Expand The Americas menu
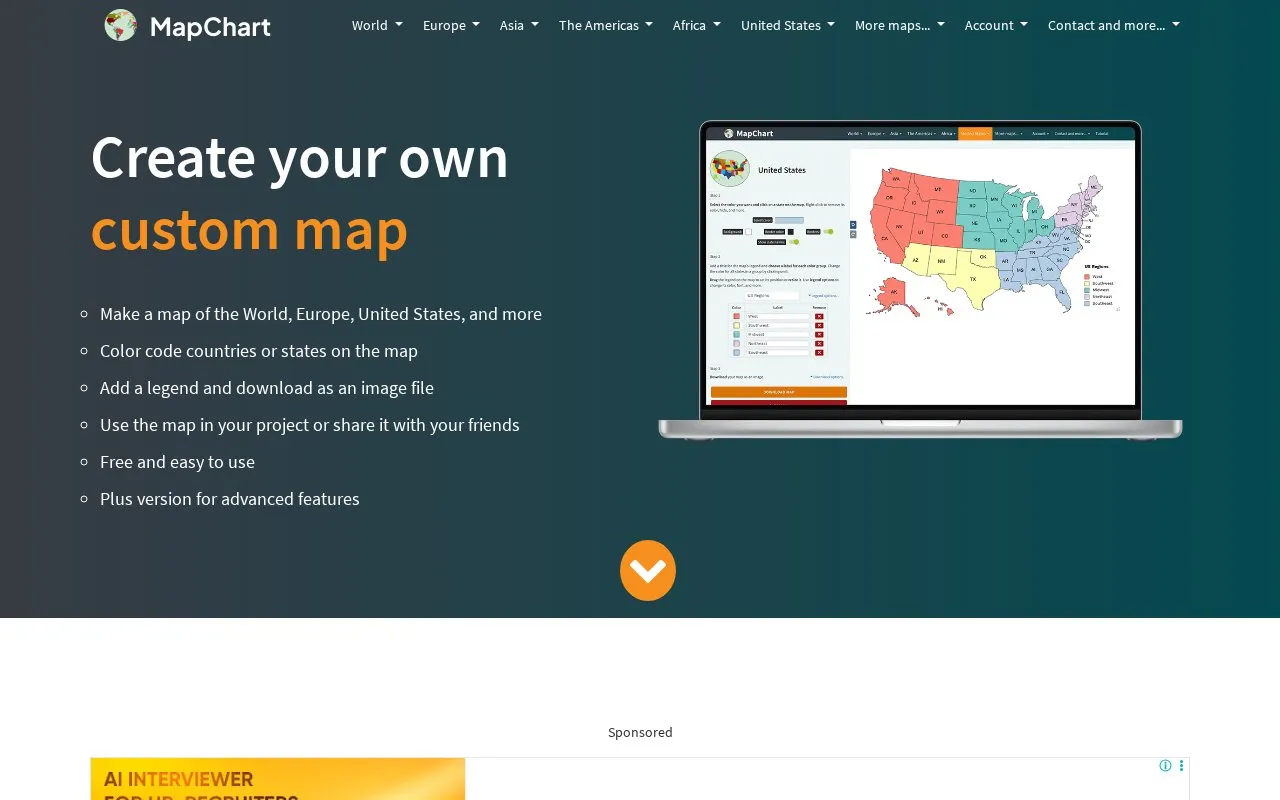This screenshot has width=1280, height=800. click(x=606, y=25)
